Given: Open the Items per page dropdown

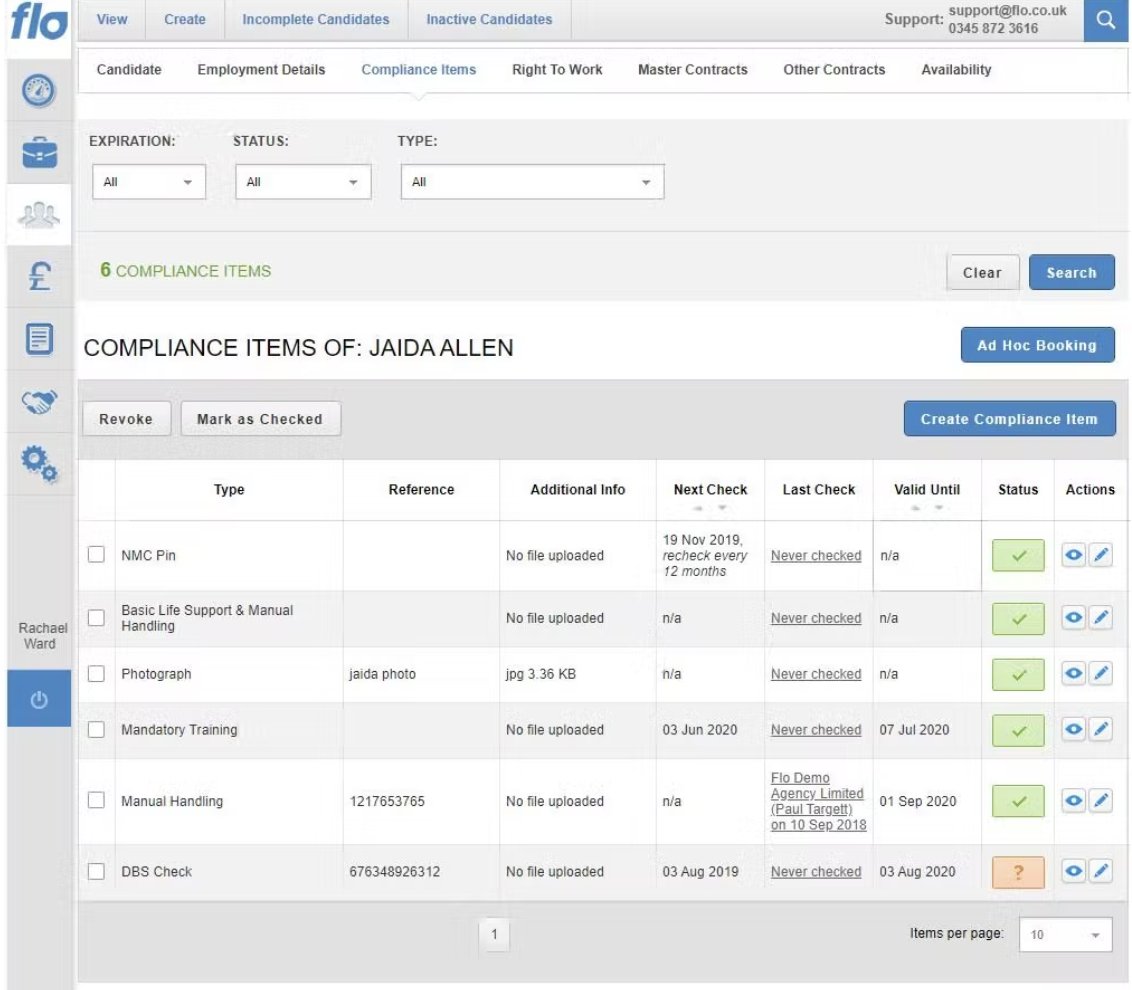Looking at the screenshot, I should [x=1066, y=934].
